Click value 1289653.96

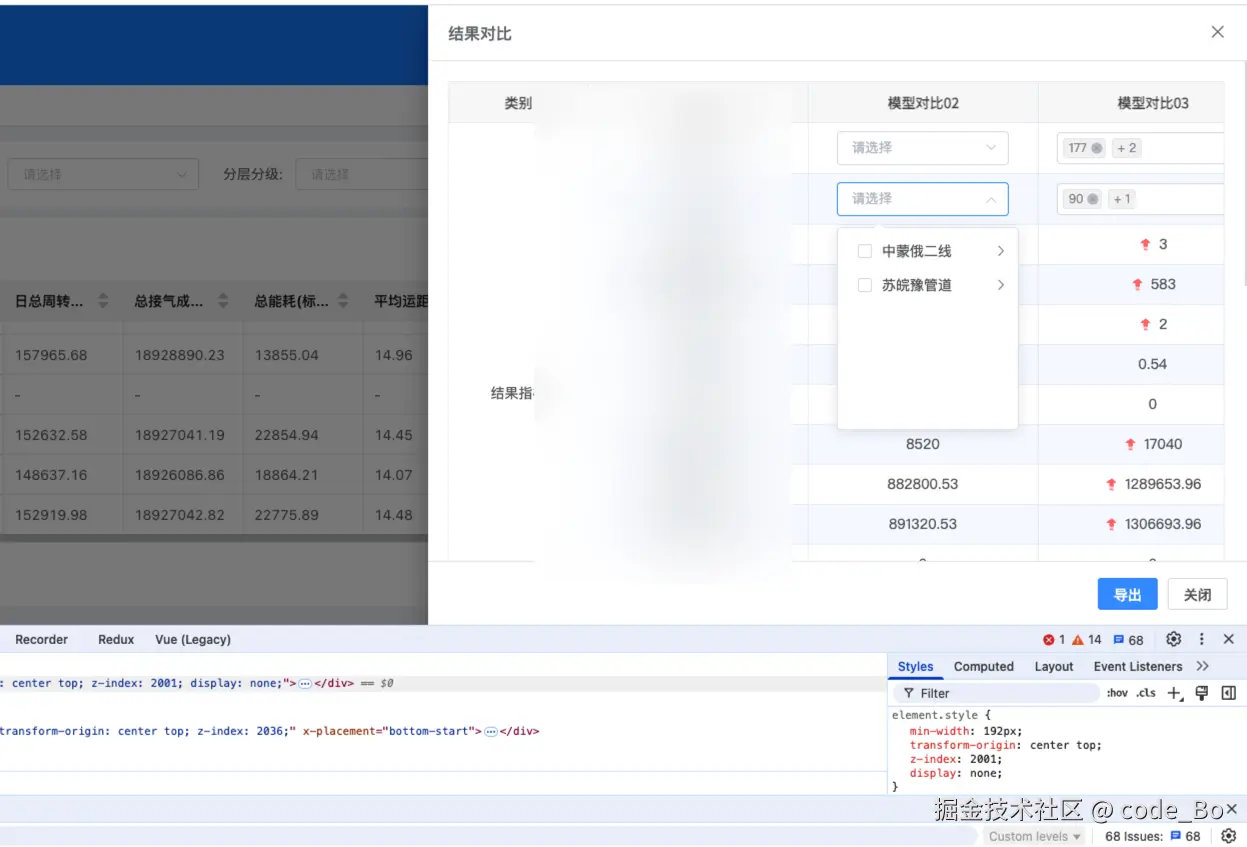(1163, 484)
